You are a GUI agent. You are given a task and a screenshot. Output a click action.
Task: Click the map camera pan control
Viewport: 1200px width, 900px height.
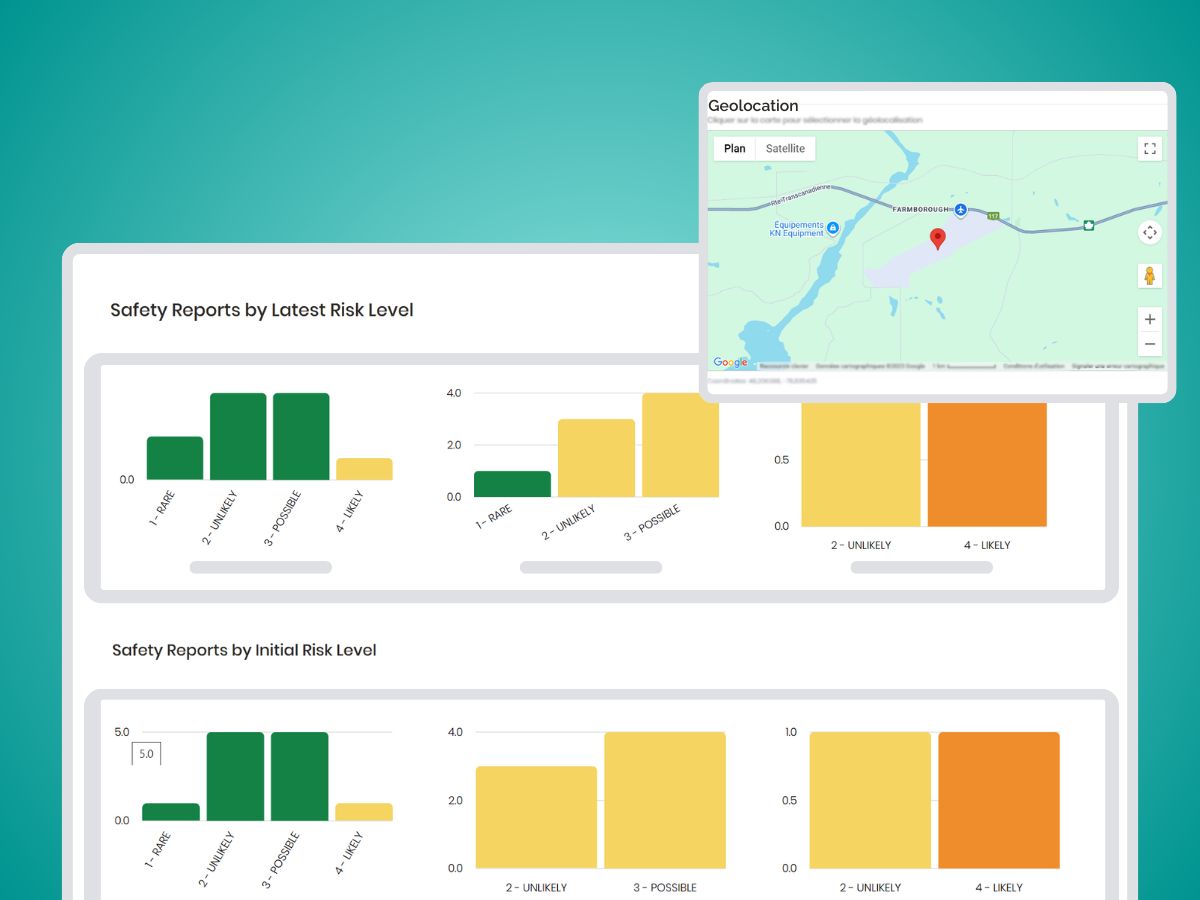click(x=1150, y=233)
